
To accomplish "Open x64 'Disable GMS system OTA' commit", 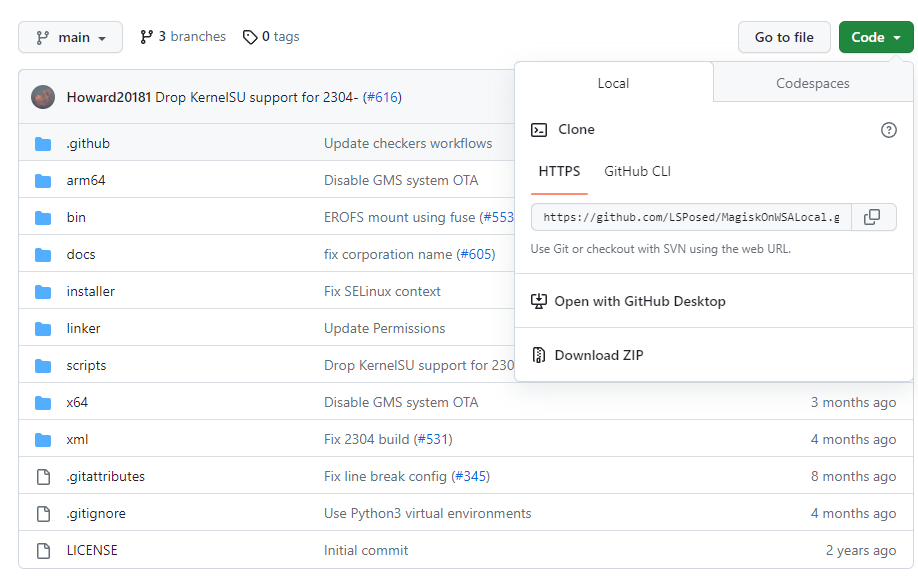I will click(x=401, y=402).
